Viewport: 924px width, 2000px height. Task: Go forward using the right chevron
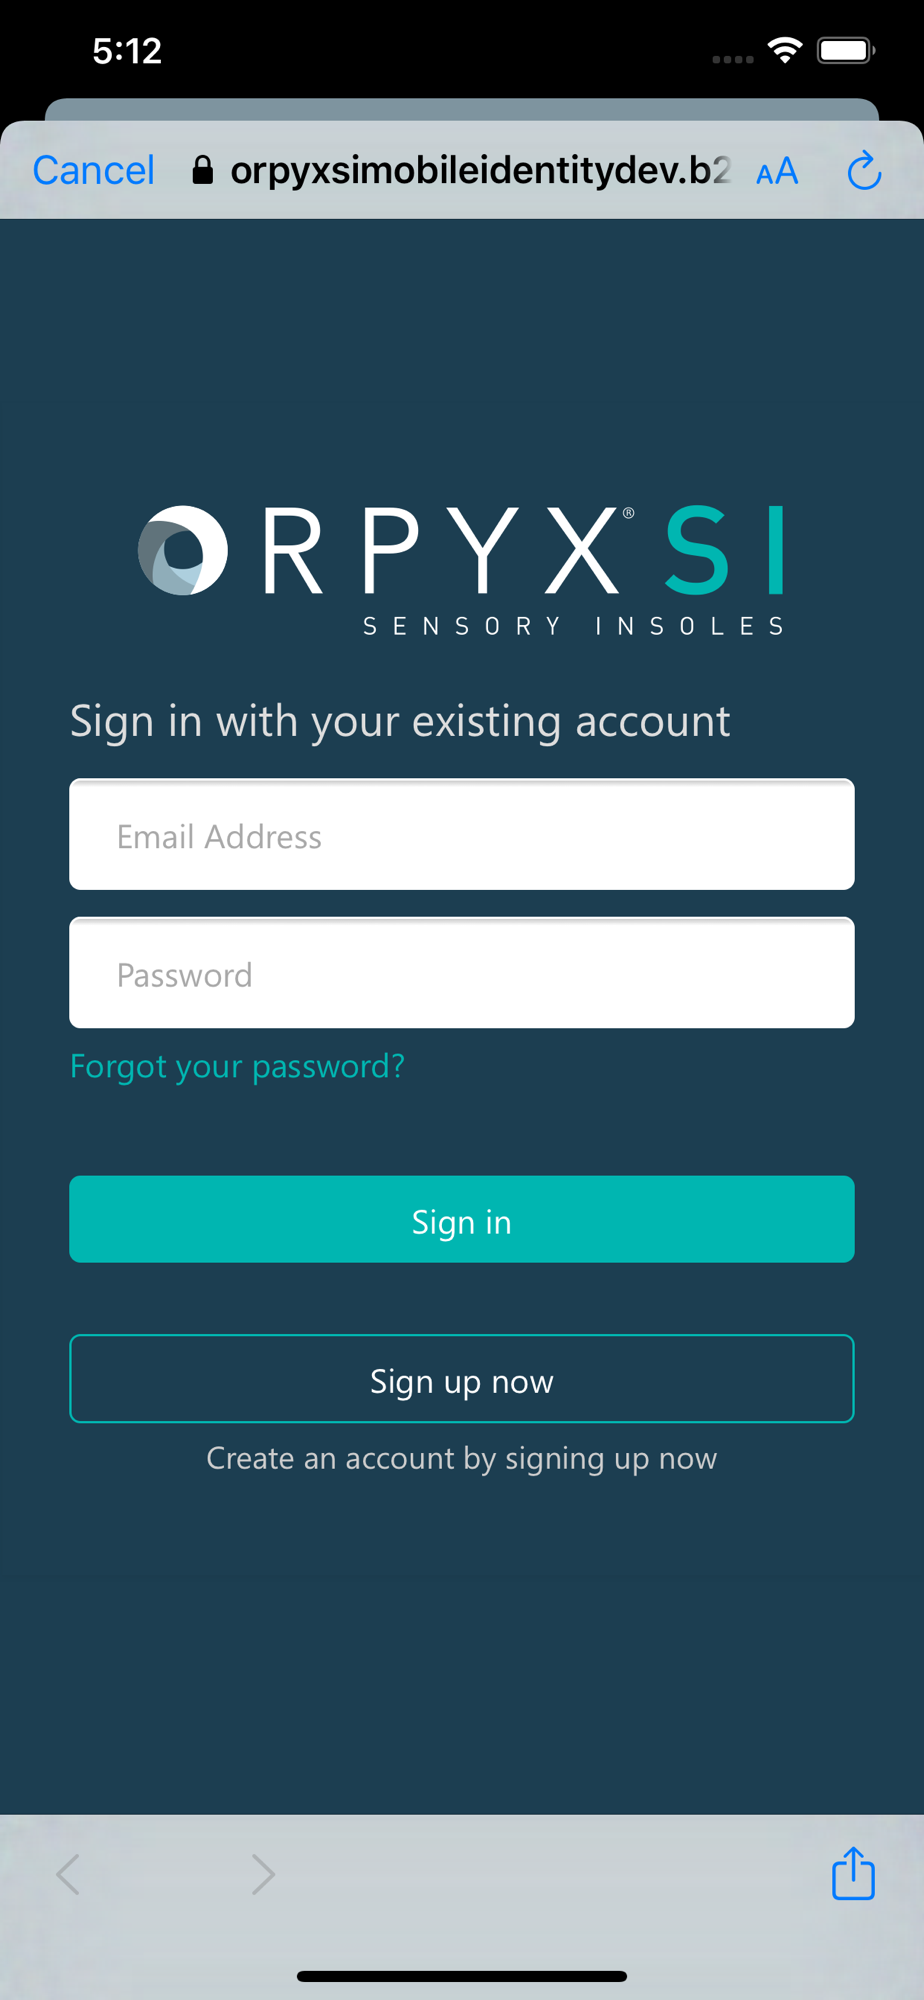point(262,1874)
